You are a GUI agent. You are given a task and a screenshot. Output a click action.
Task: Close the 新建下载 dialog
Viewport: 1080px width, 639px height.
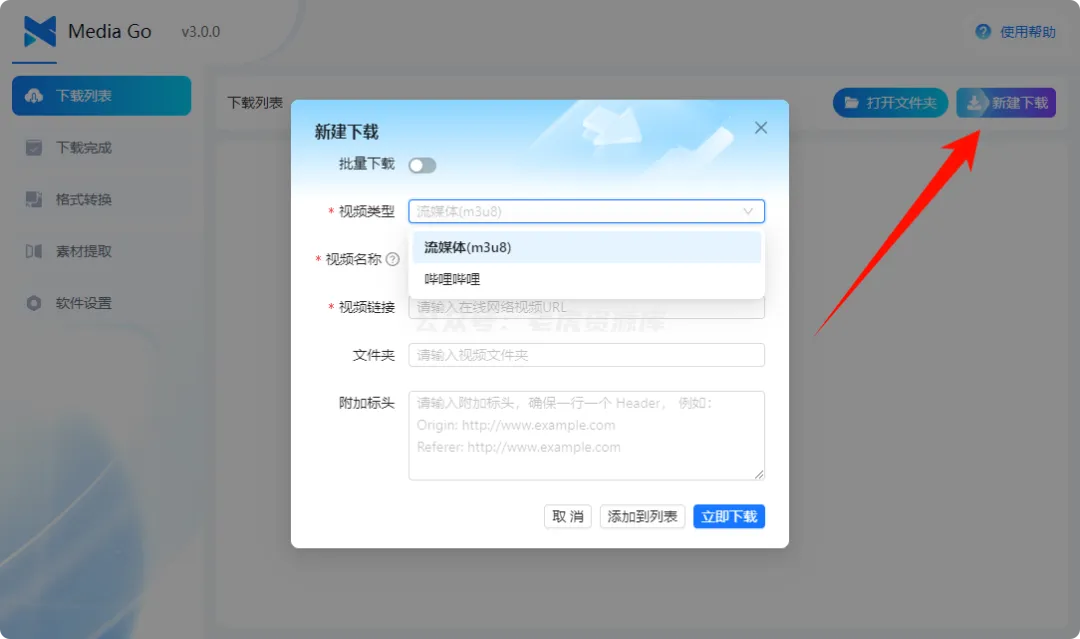pyautogui.click(x=760, y=128)
